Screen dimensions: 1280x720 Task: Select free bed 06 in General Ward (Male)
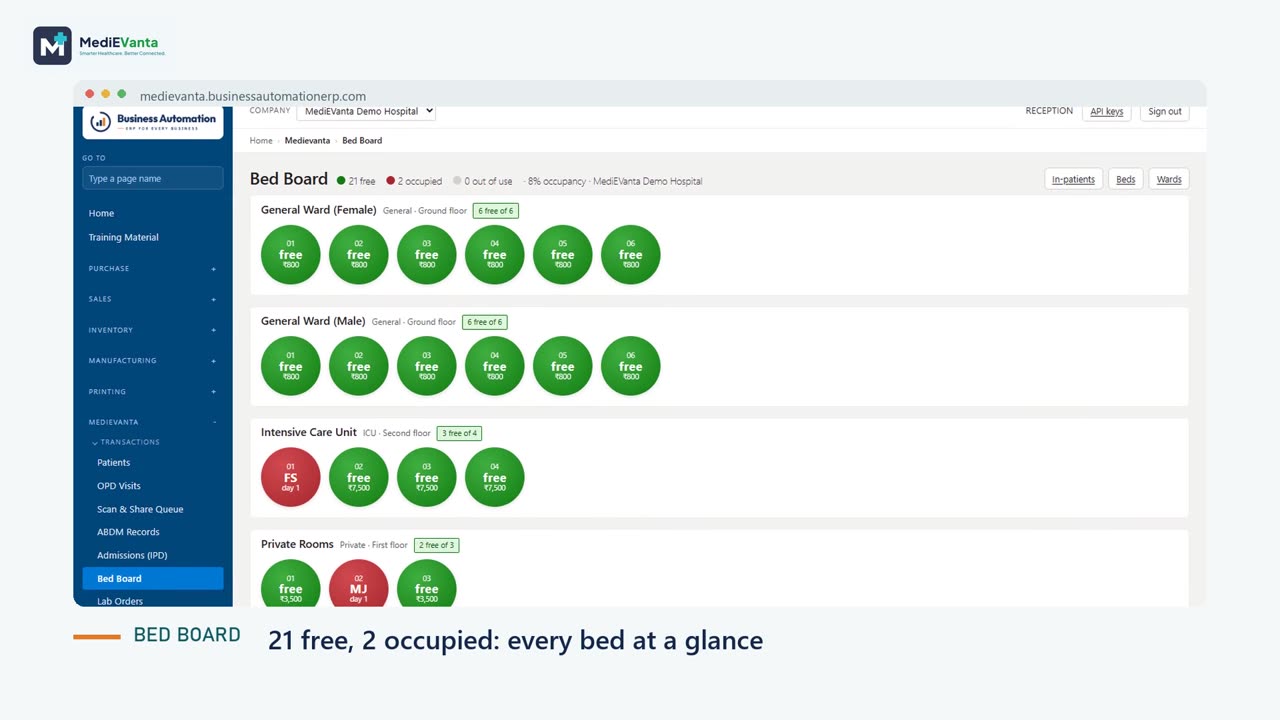(x=630, y=366)
